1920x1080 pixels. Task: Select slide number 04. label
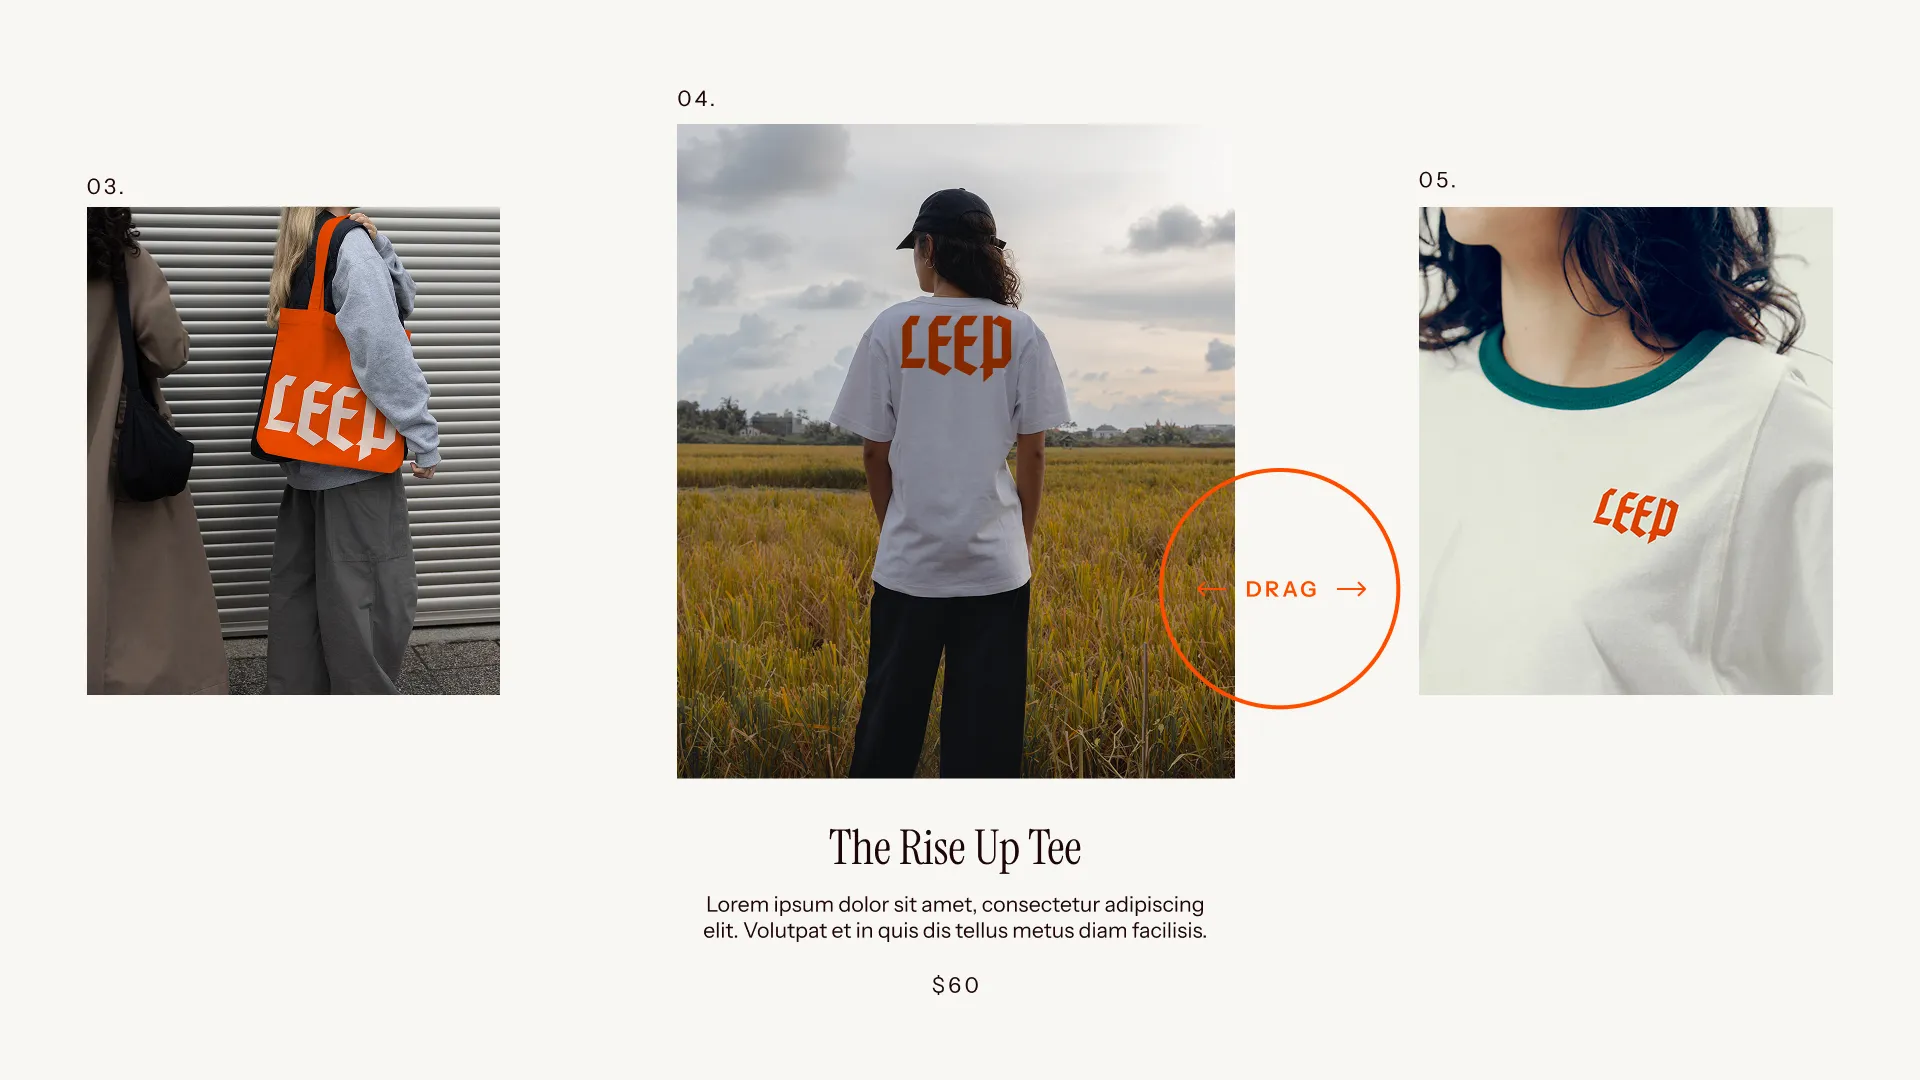[x=696, y=99]
